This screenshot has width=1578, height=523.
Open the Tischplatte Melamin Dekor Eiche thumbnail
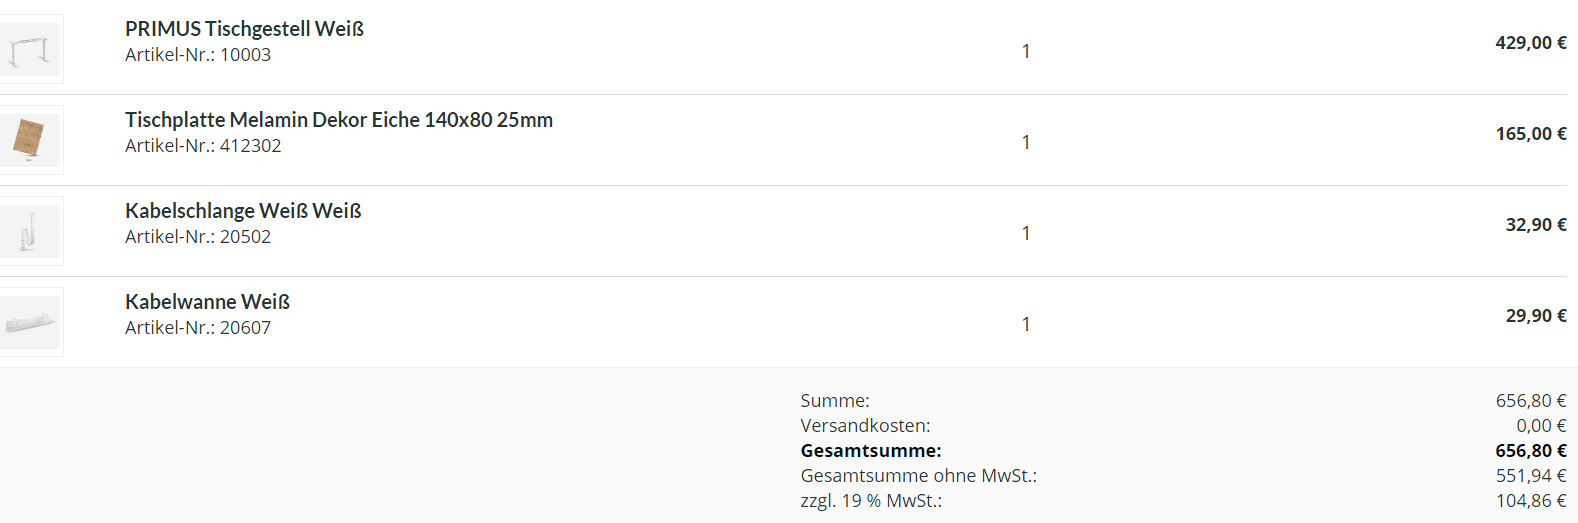[30, 140]
